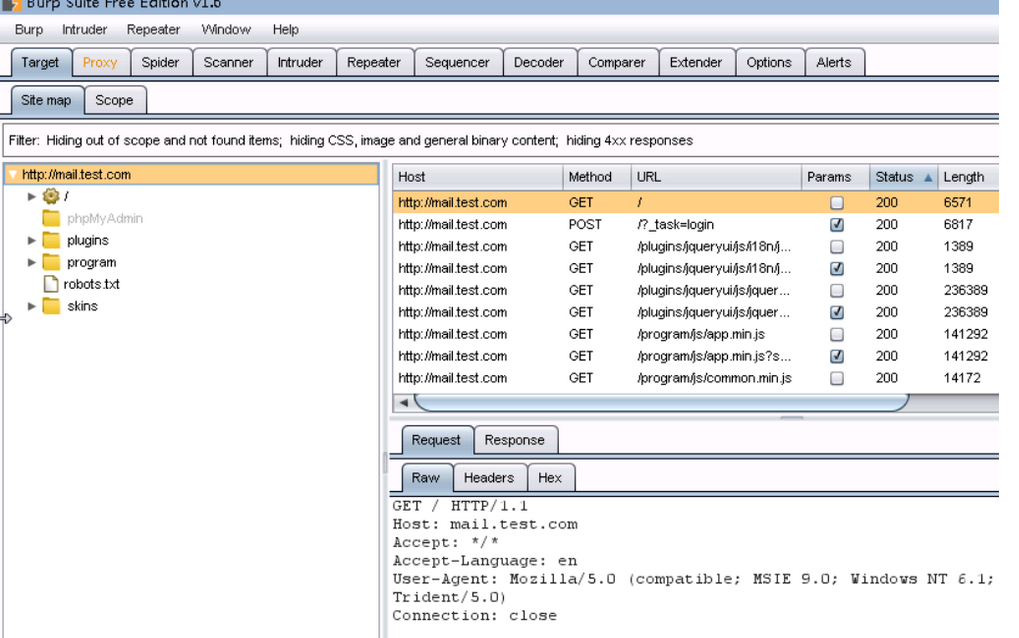Open the Repeater tool tab

pos(374,62)
